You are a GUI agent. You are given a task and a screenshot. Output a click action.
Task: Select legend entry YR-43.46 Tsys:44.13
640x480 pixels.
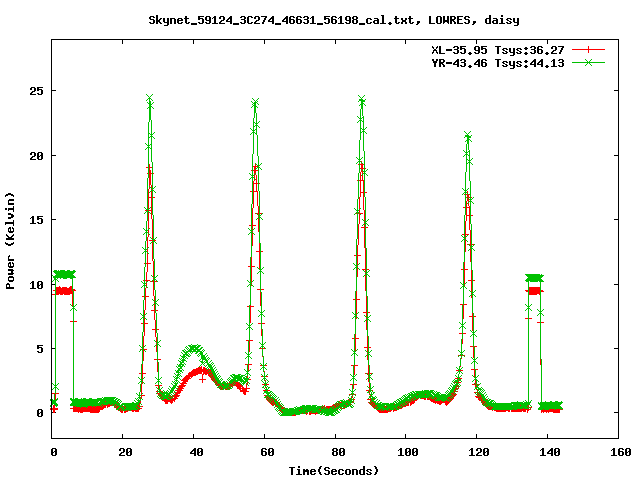point(498,63)
